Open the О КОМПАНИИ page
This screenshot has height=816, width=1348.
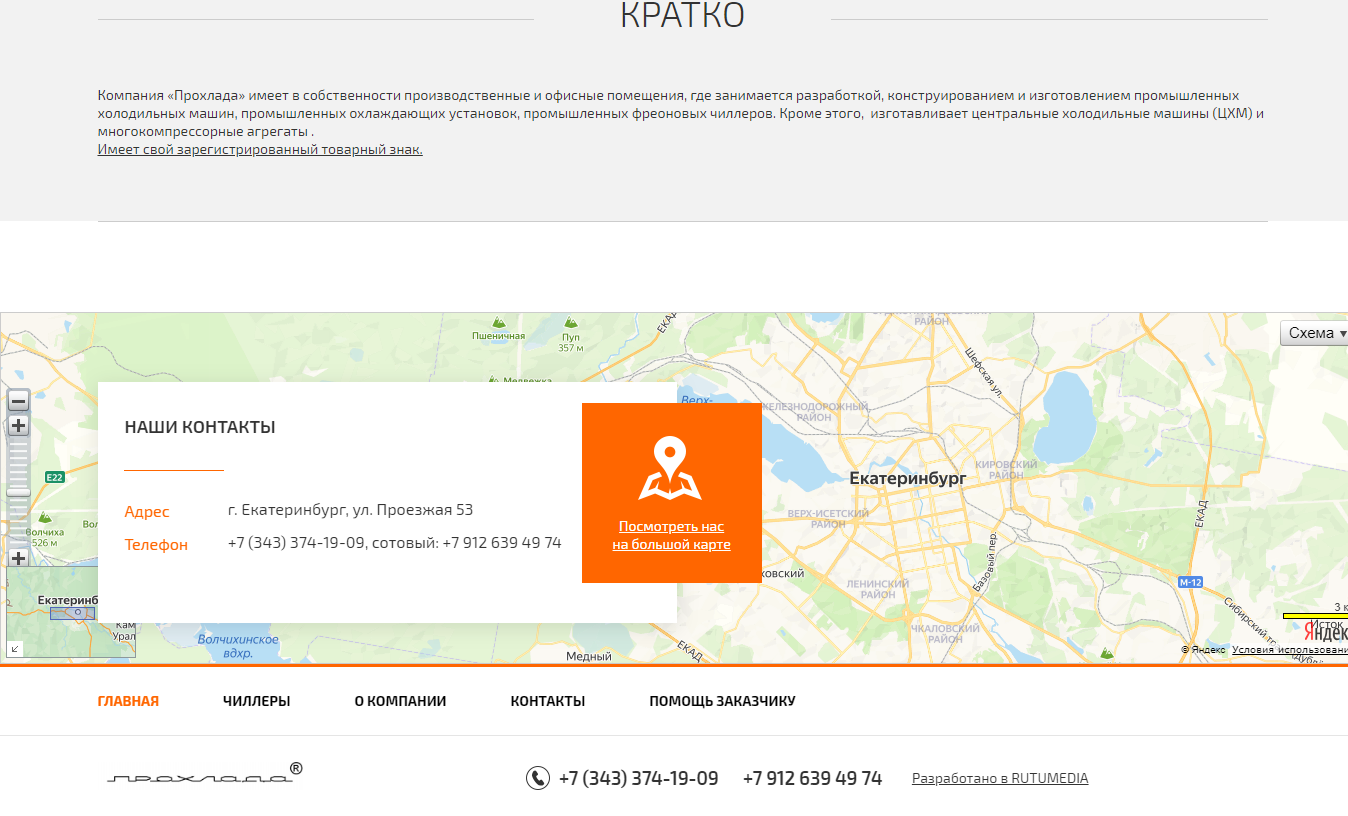[400, 701]
